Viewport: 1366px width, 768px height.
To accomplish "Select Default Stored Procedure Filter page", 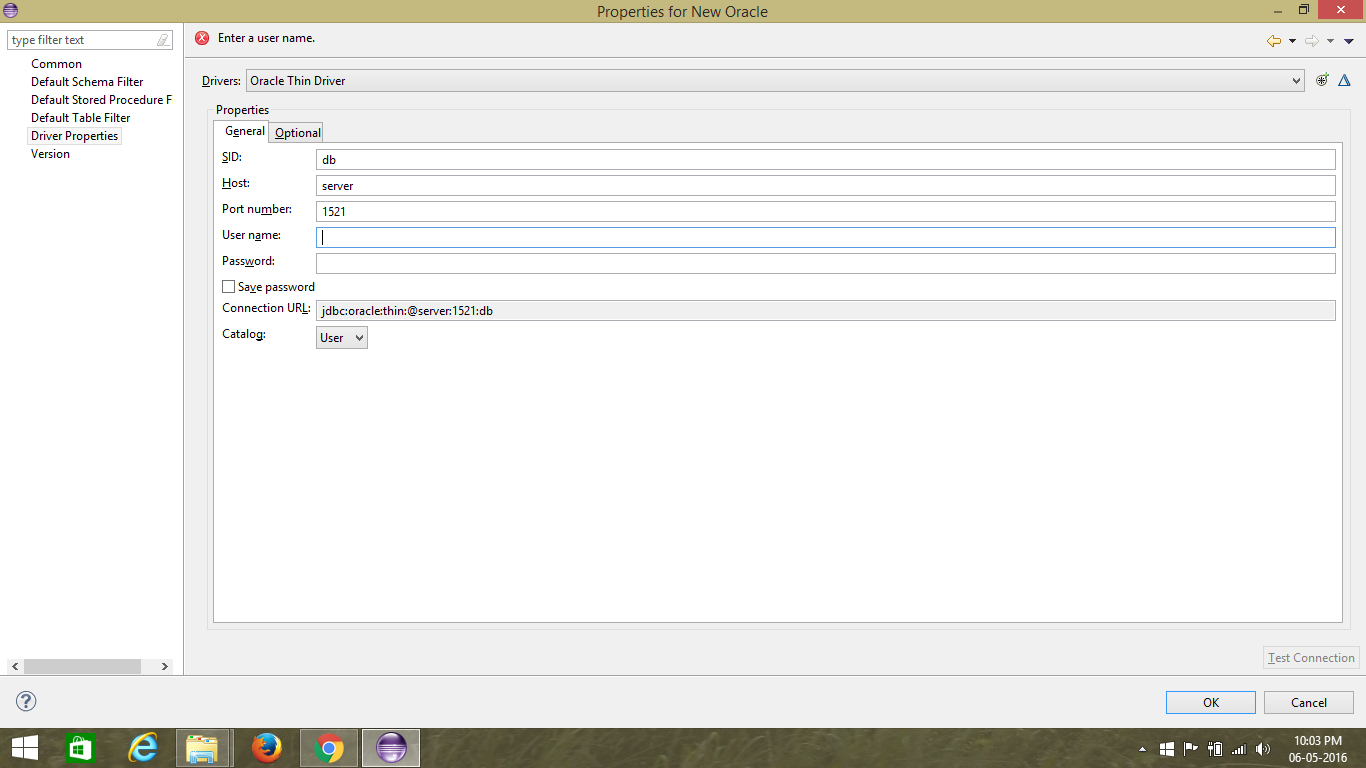I will click(101, 100).
